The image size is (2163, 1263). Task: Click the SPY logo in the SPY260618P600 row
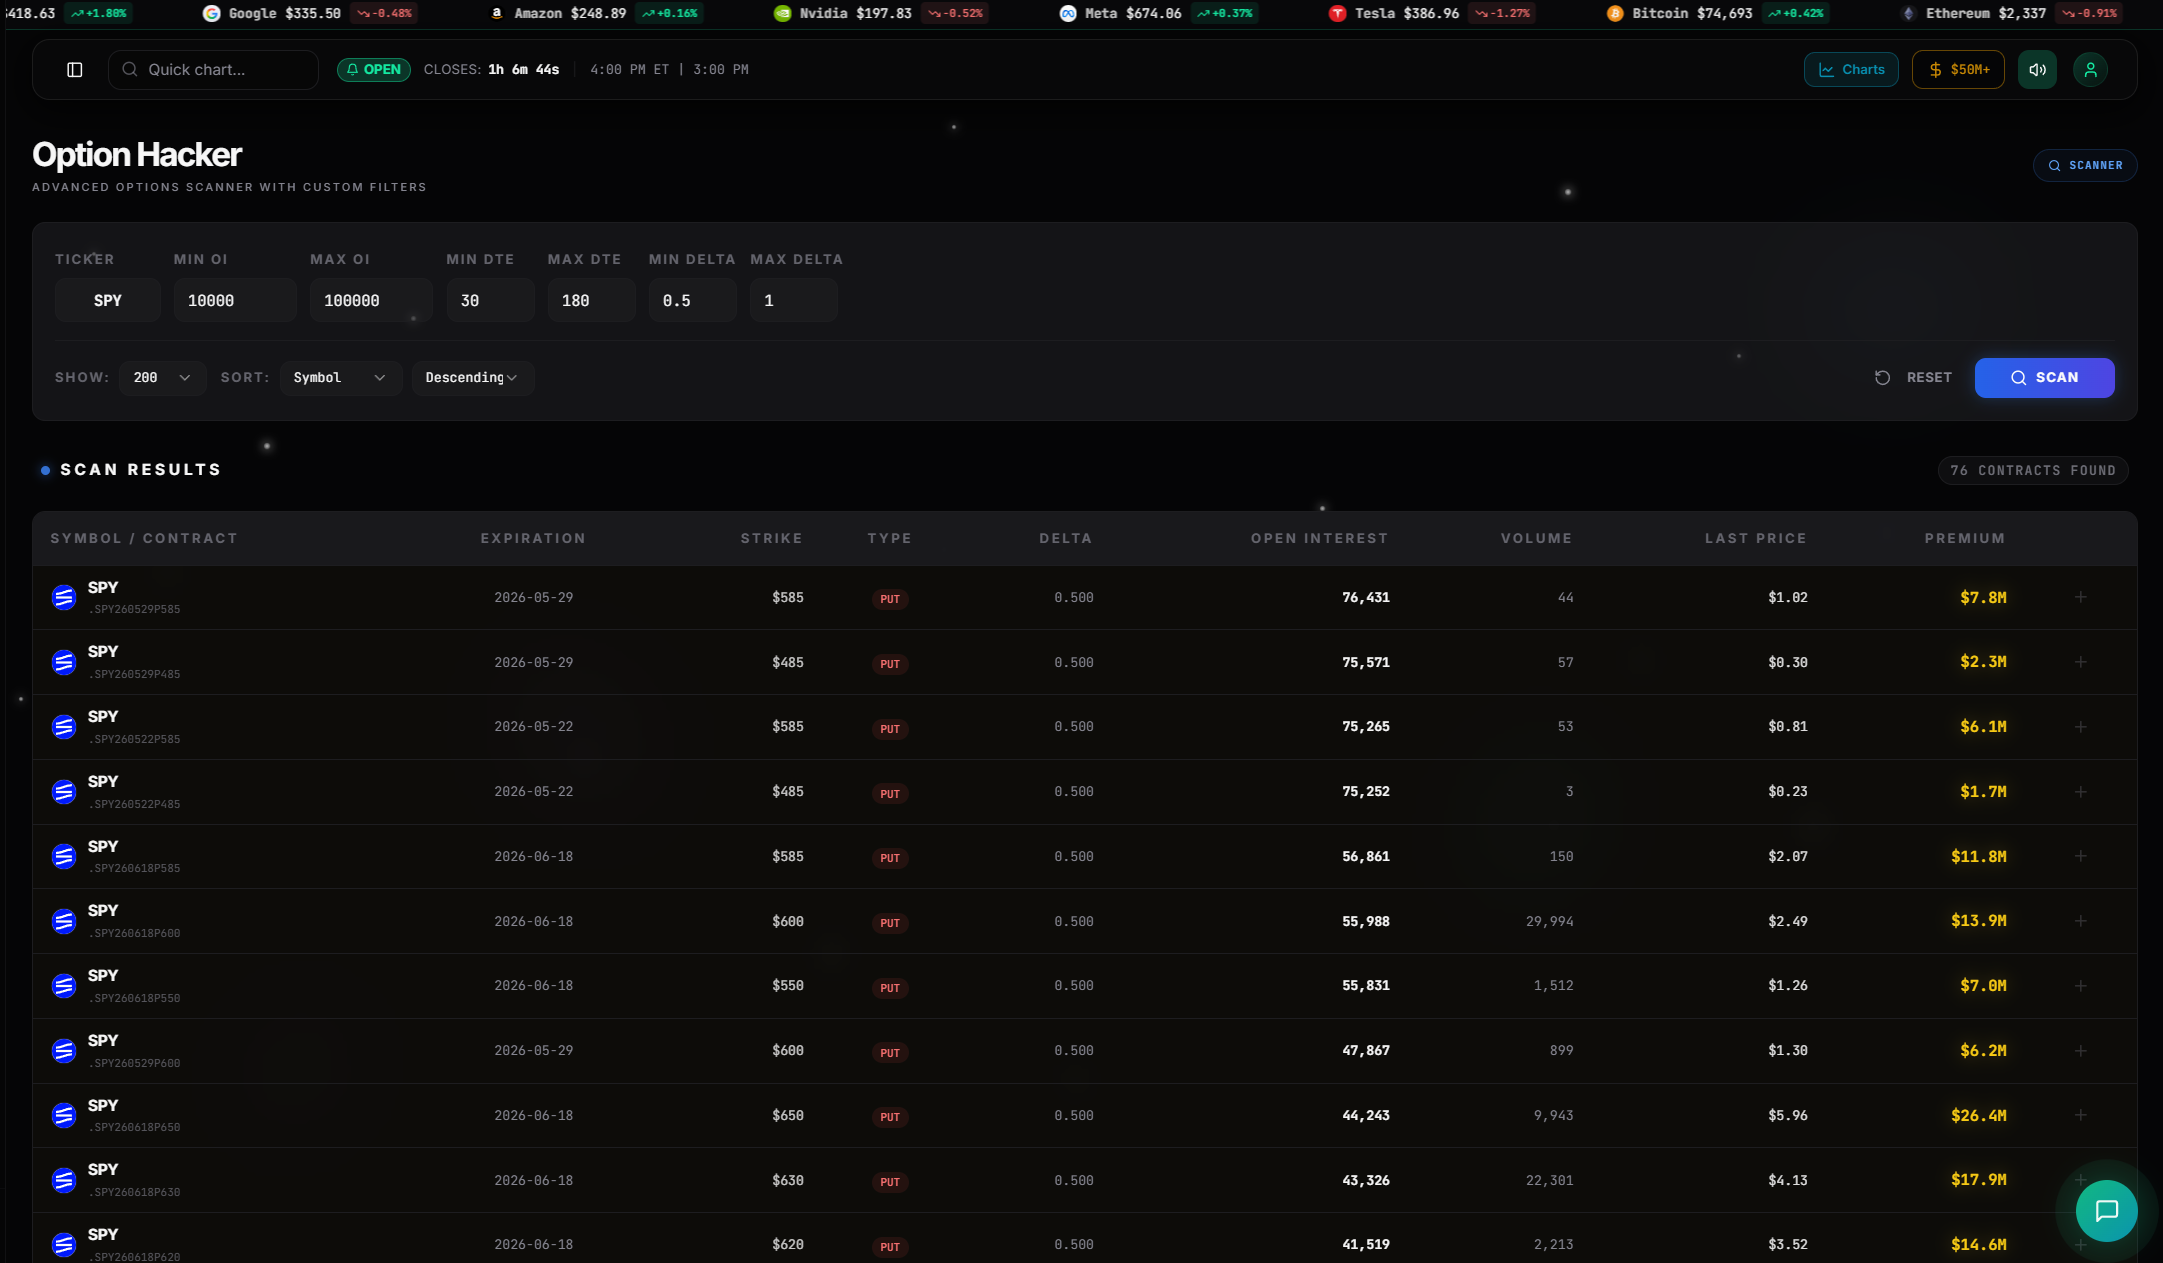[64, 921]
